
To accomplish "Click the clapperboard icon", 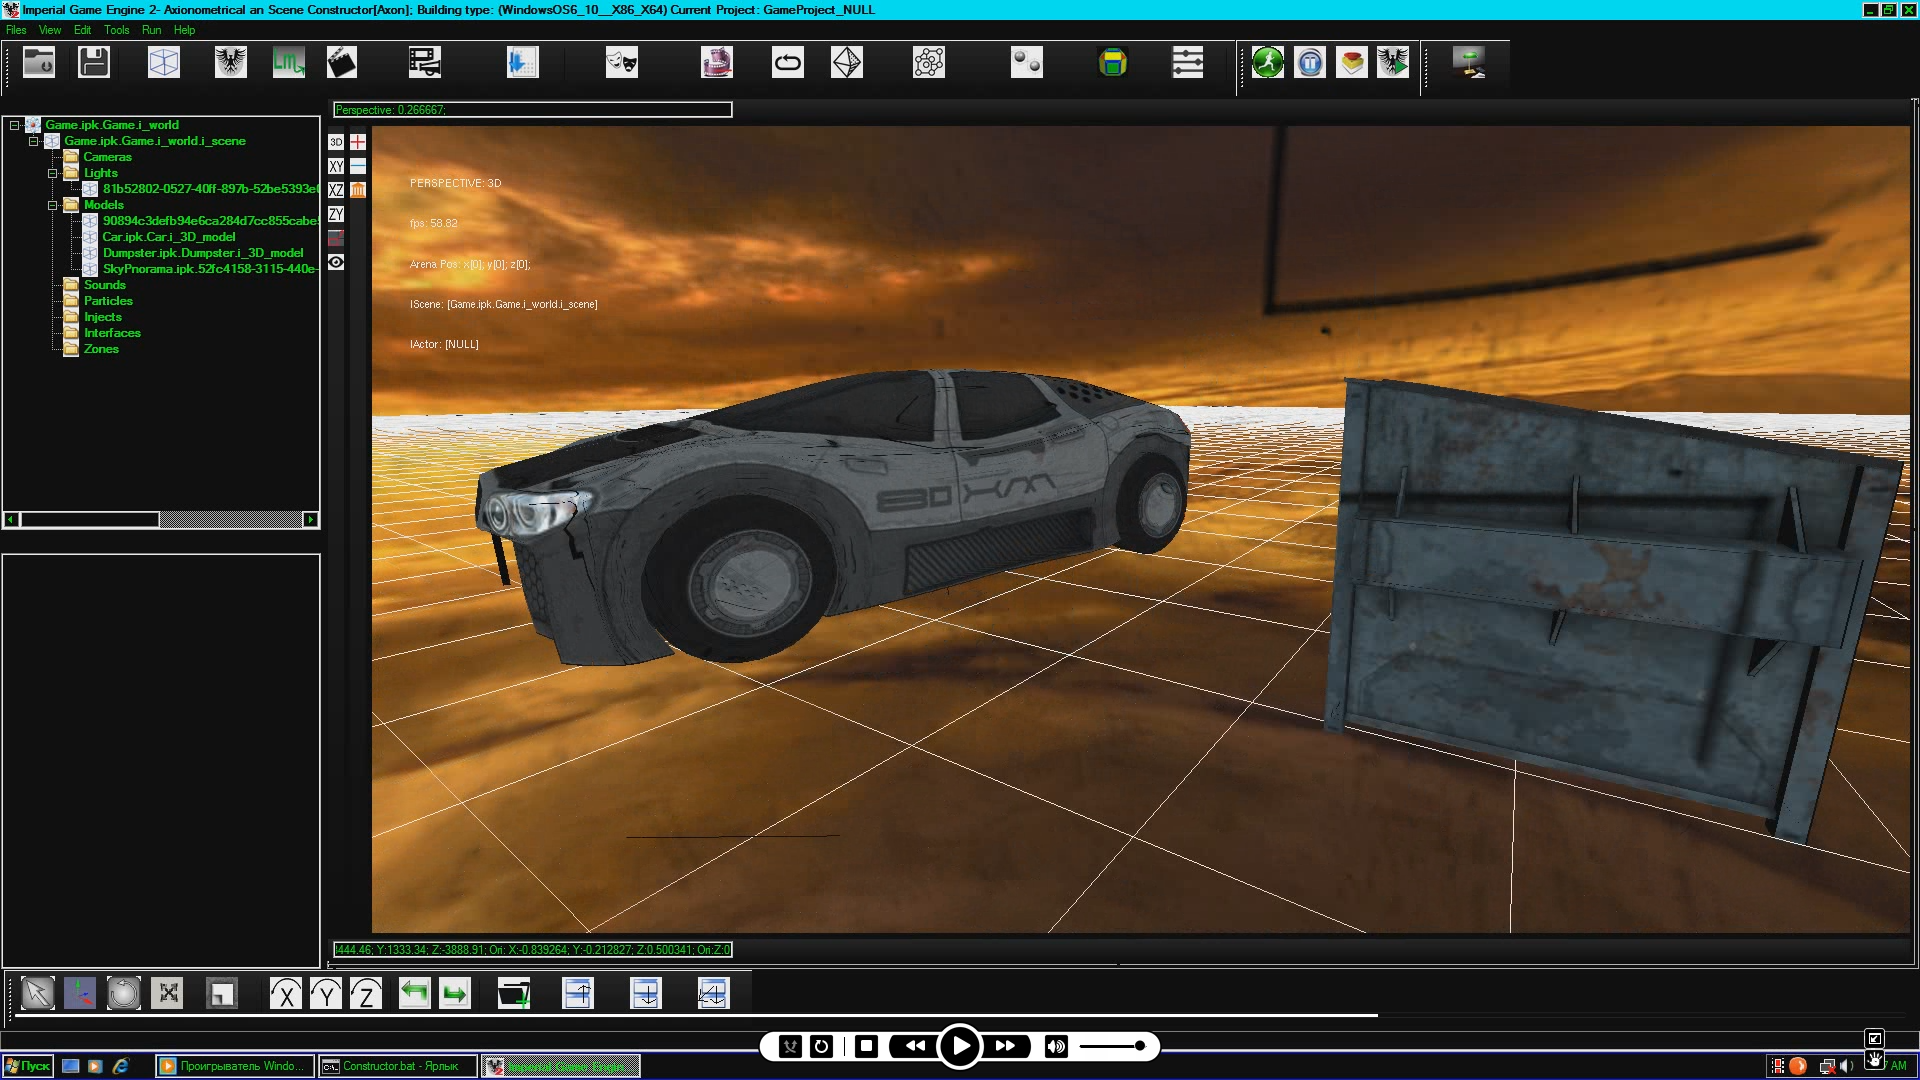I will tap(342, 62).
